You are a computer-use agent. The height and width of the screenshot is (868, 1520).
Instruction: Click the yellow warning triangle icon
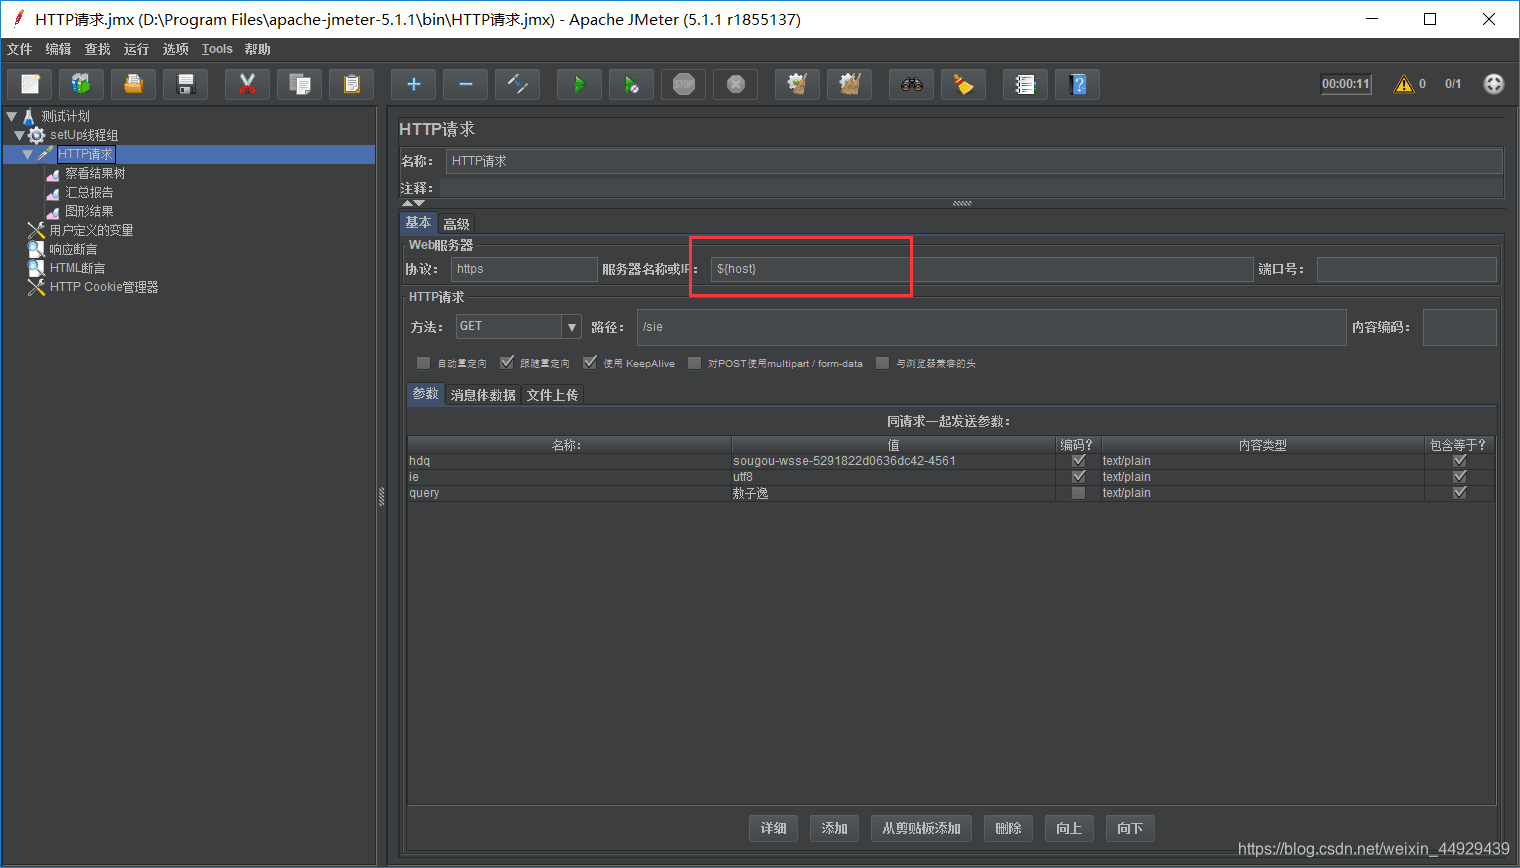[1404, 84]
